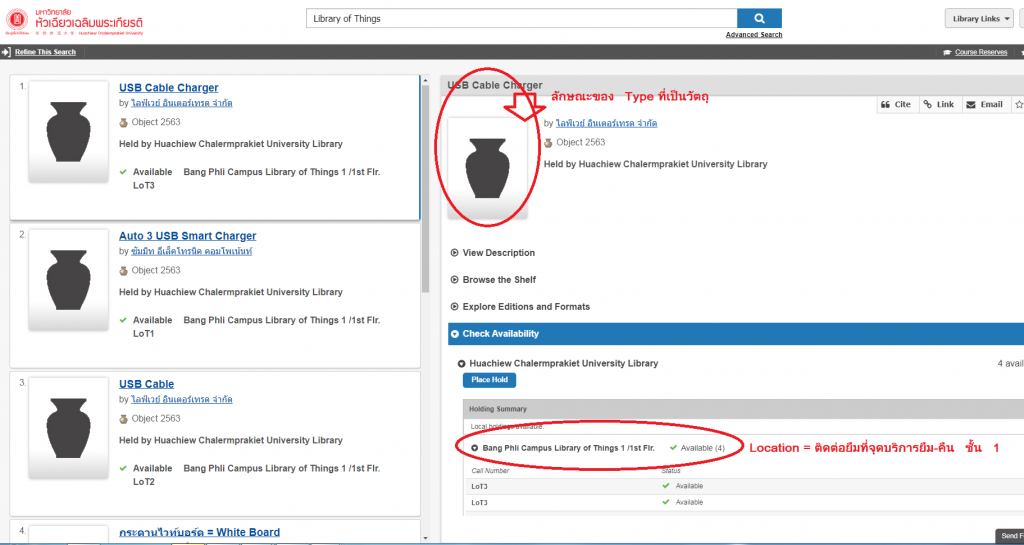Image resolution: width=1024 pixels, height=545 pixels.
Task: Click the Send Feedback button at bottom right
Action: [x=1010, y=536]
